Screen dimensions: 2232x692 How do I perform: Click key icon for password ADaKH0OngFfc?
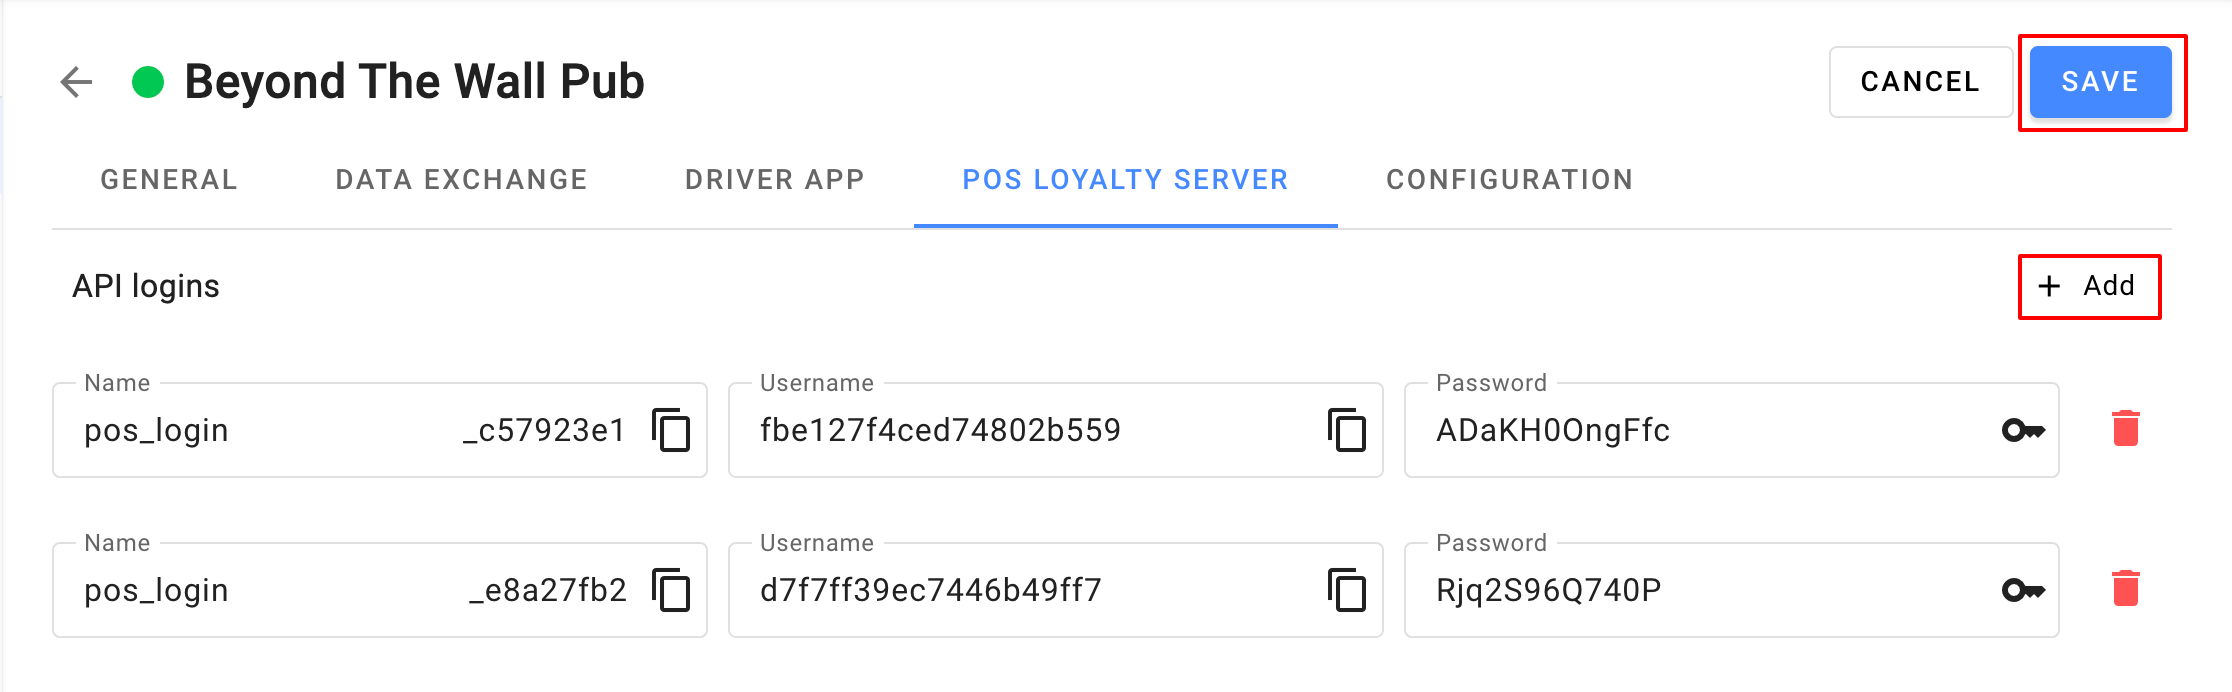2023,431
